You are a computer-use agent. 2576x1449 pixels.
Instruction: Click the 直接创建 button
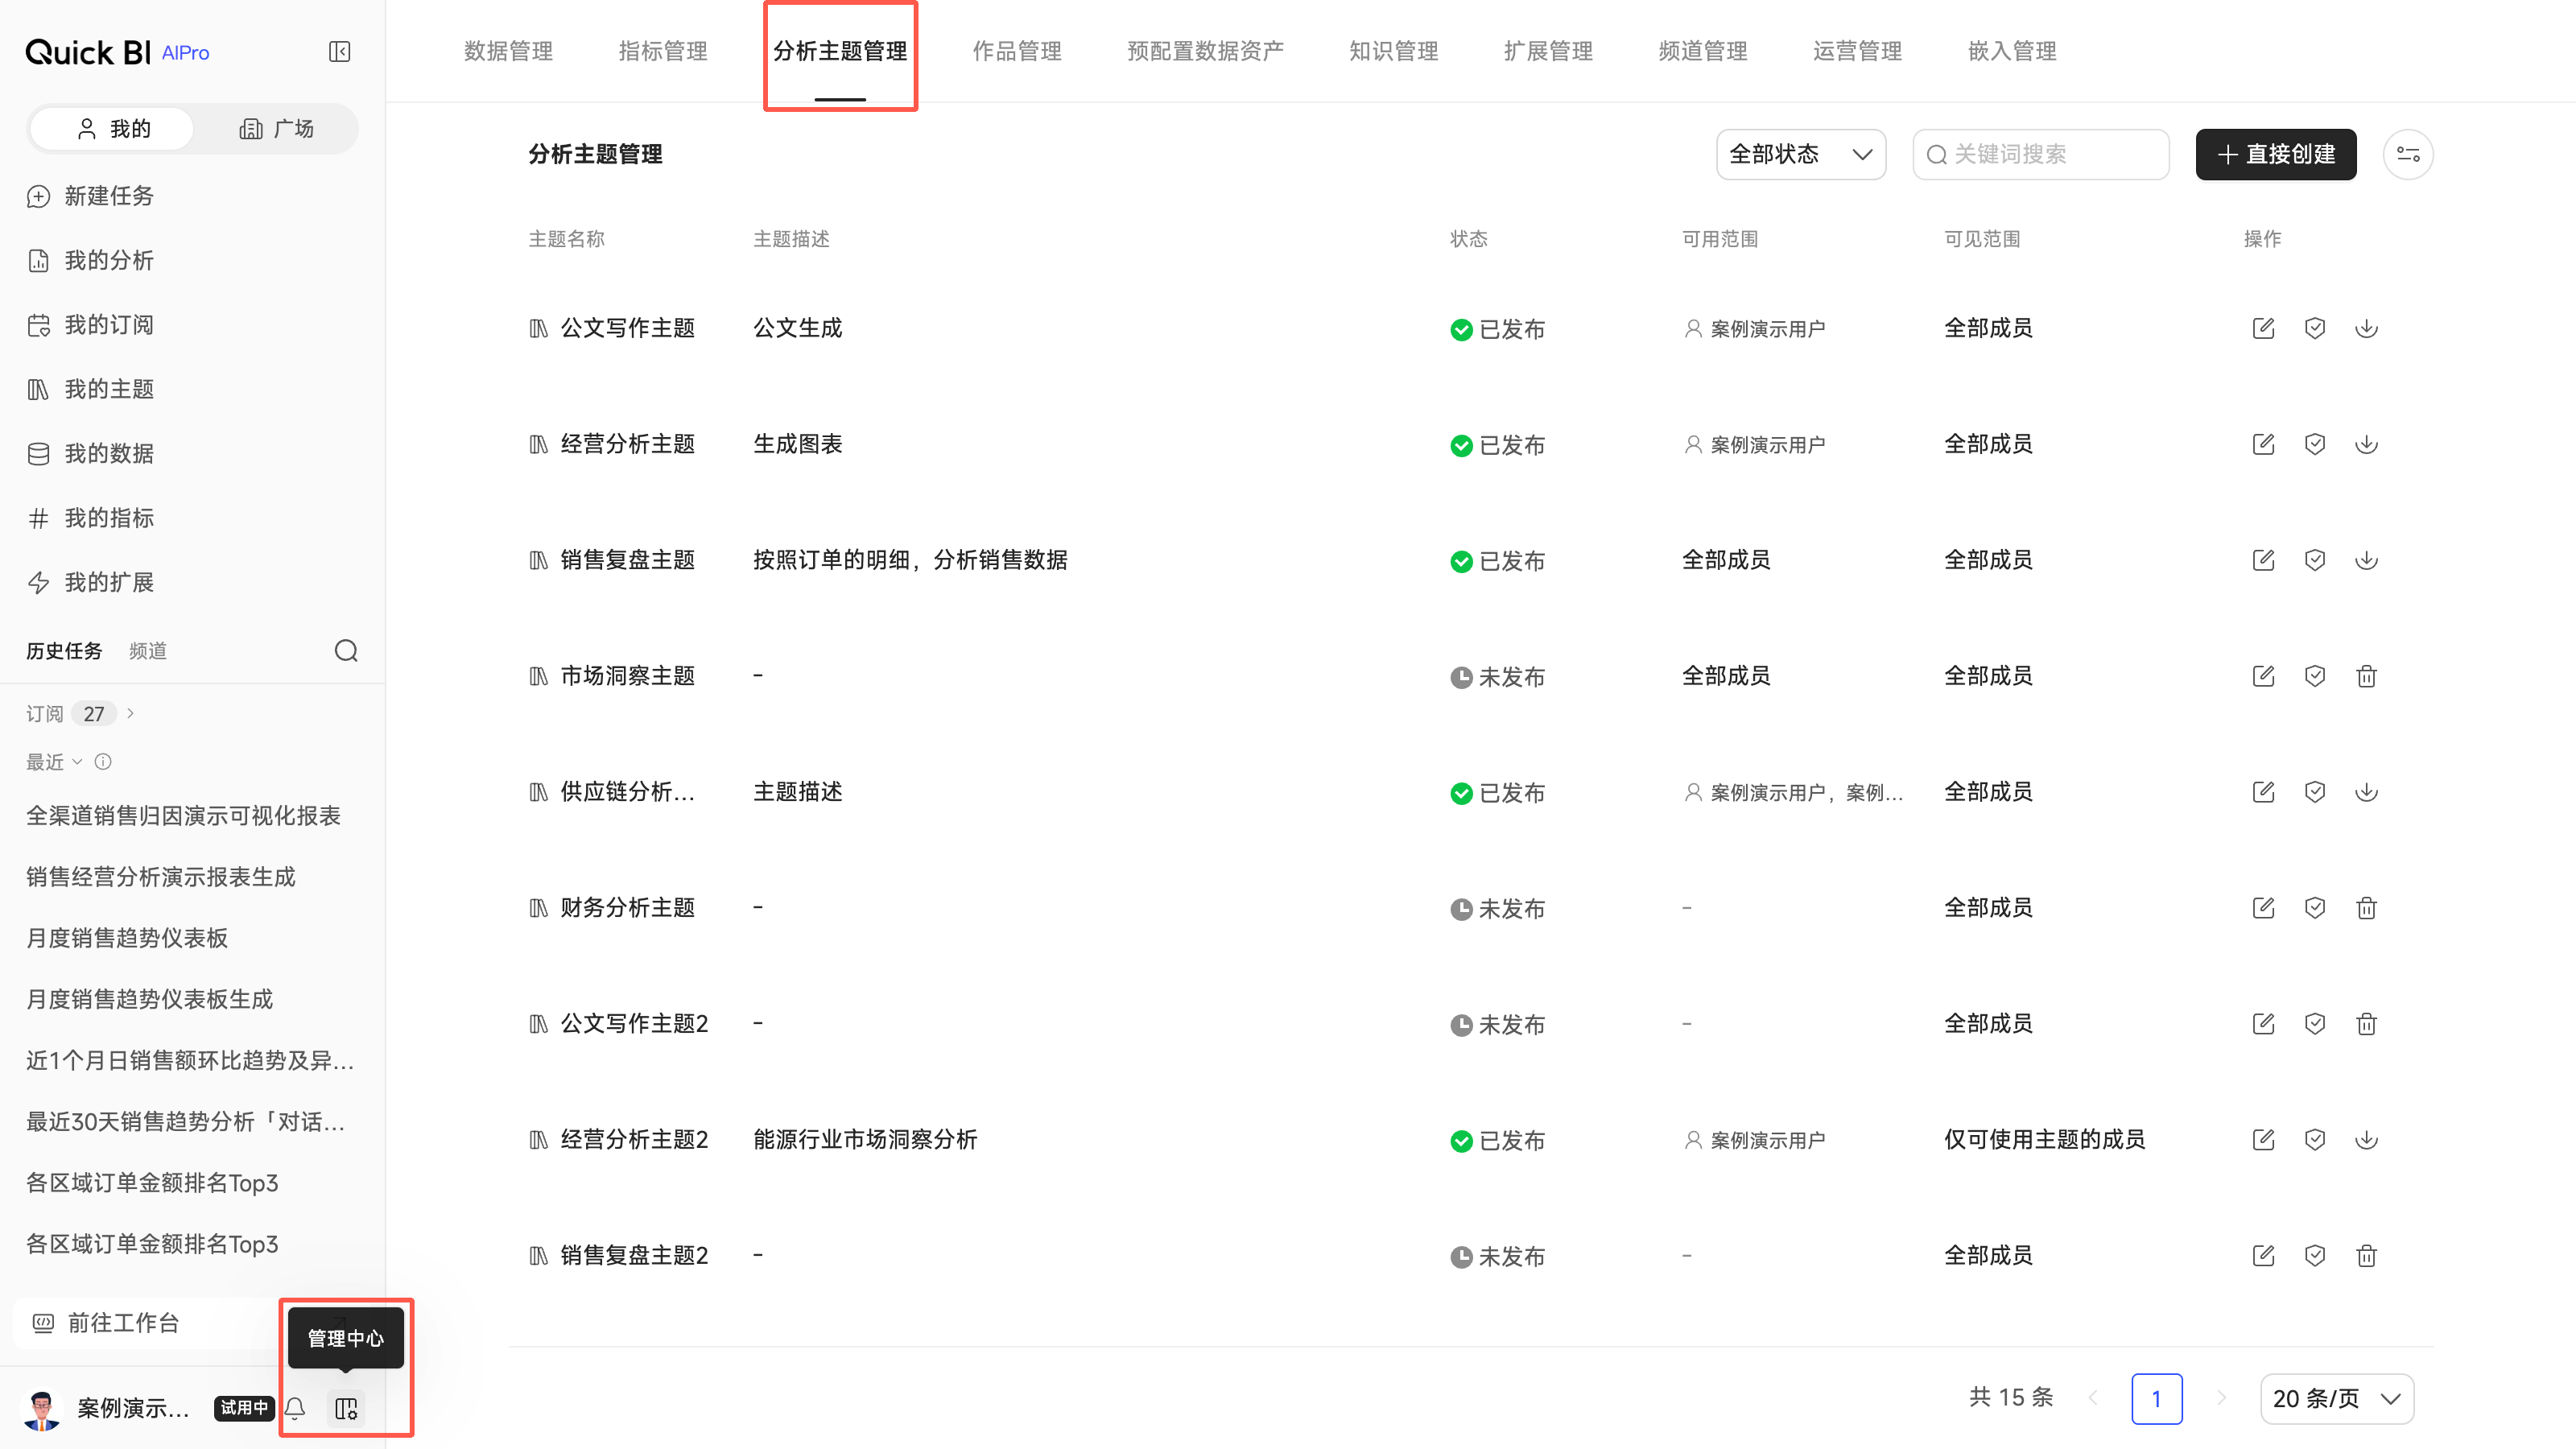(2276, 154)
